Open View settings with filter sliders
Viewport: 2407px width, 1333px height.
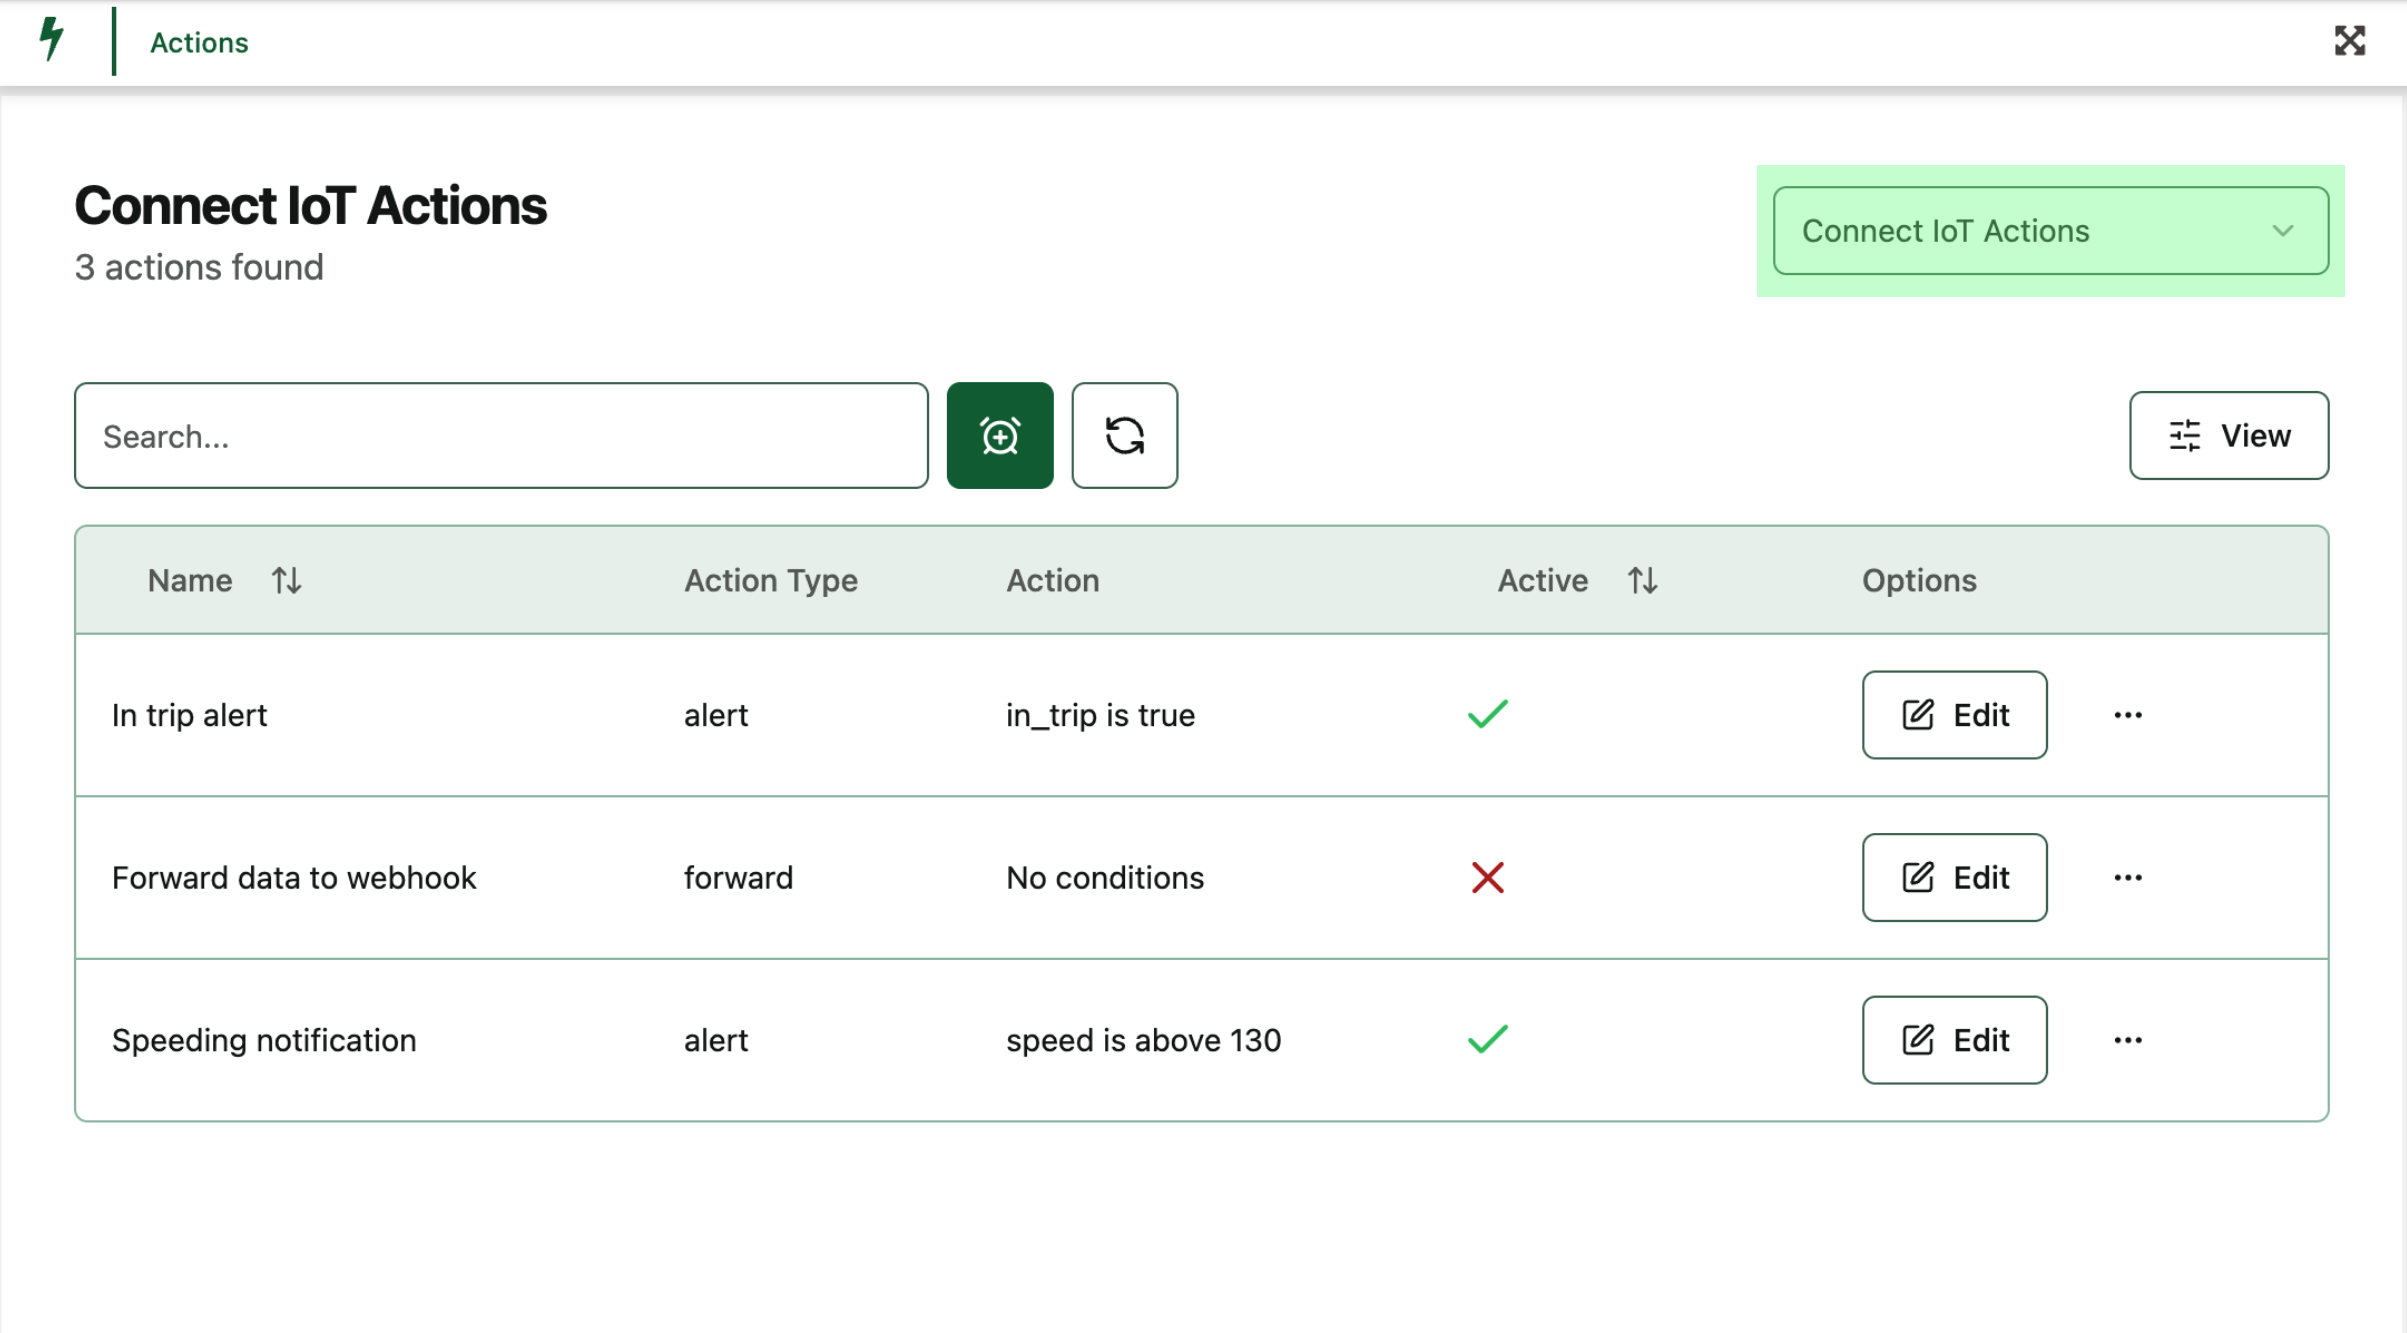click(x=2228, y=435)
